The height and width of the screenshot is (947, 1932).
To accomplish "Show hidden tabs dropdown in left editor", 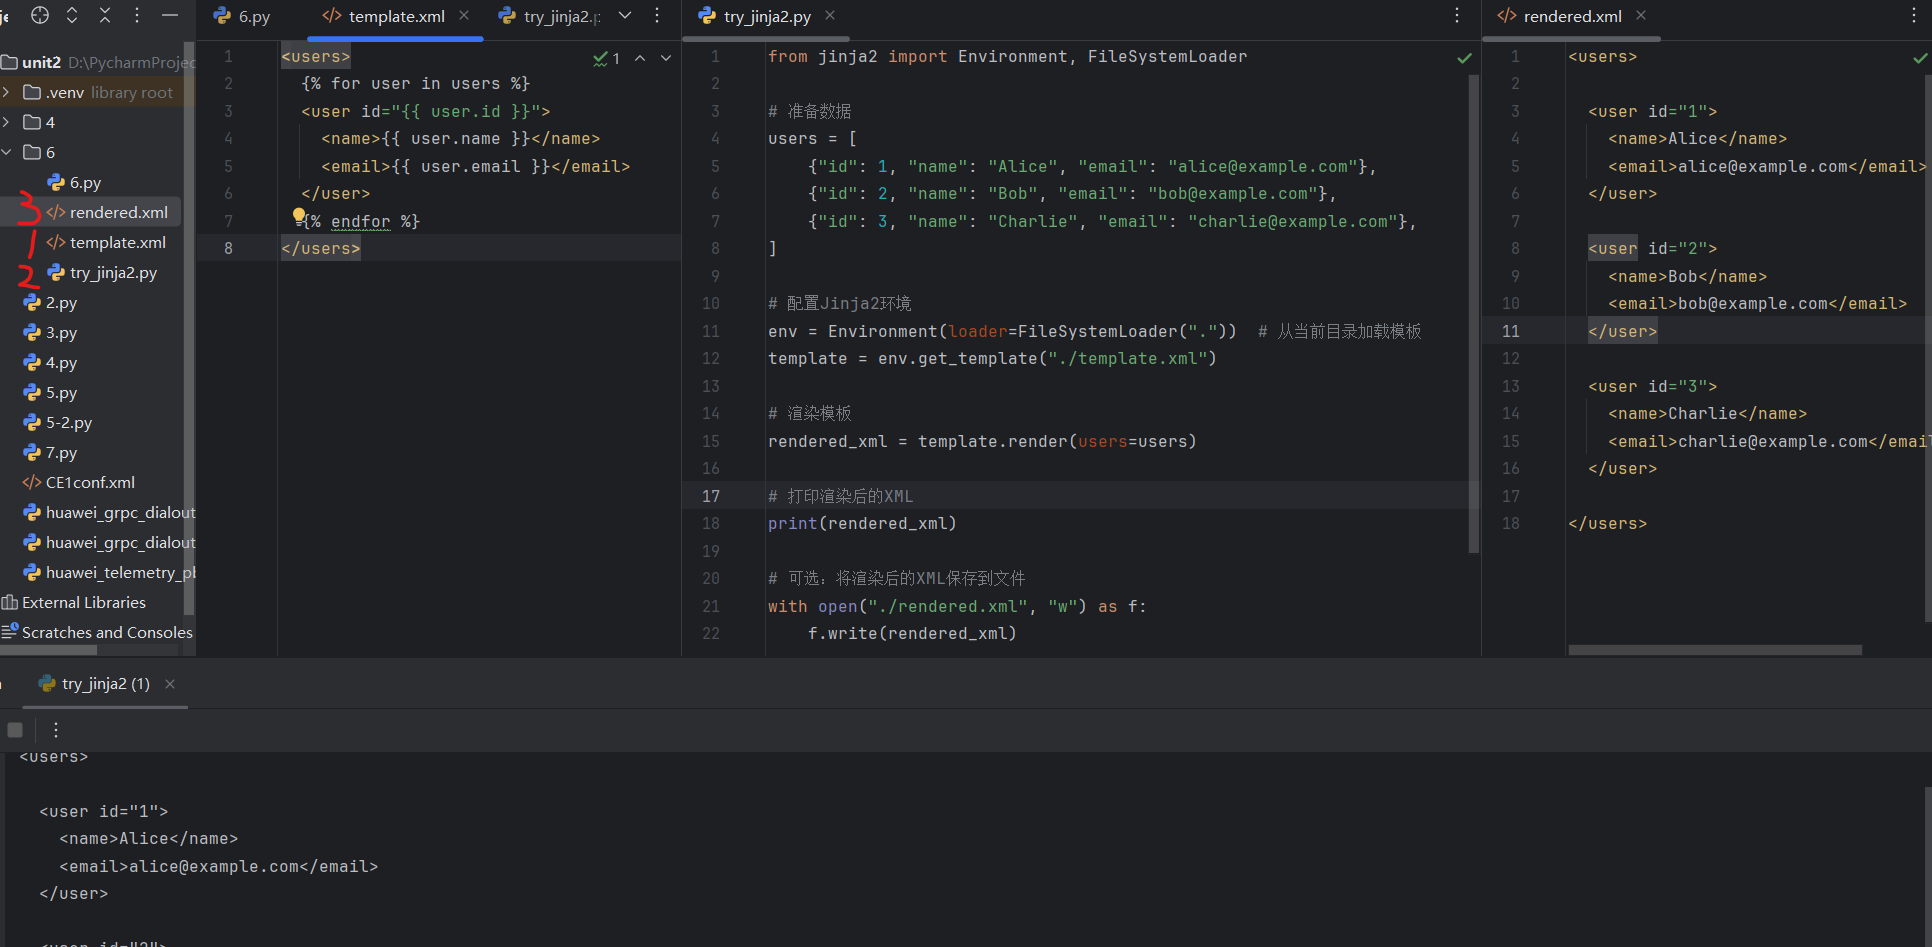I will (625, 15).
